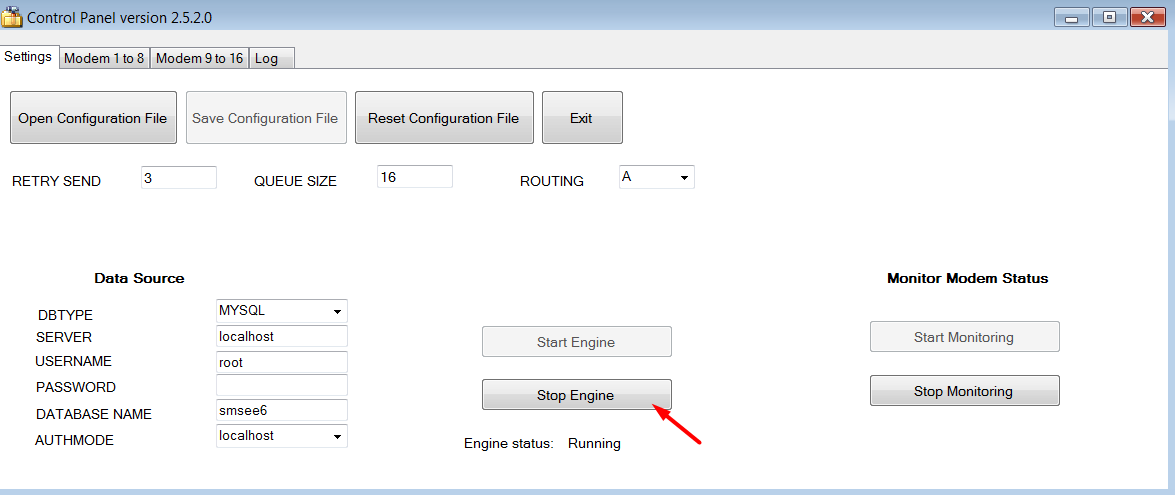Screen dimensions: 1175x495
Task: Switch to the Modem 1 to 8 tab
Action: click(104, 59)
